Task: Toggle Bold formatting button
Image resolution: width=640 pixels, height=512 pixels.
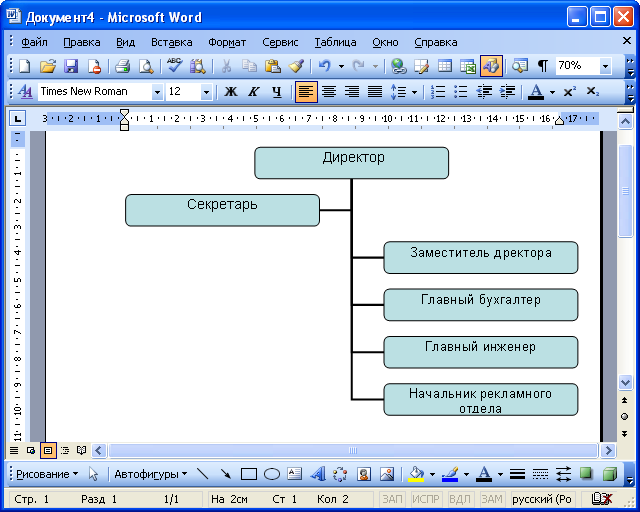Action: click(x=231, y=92)
